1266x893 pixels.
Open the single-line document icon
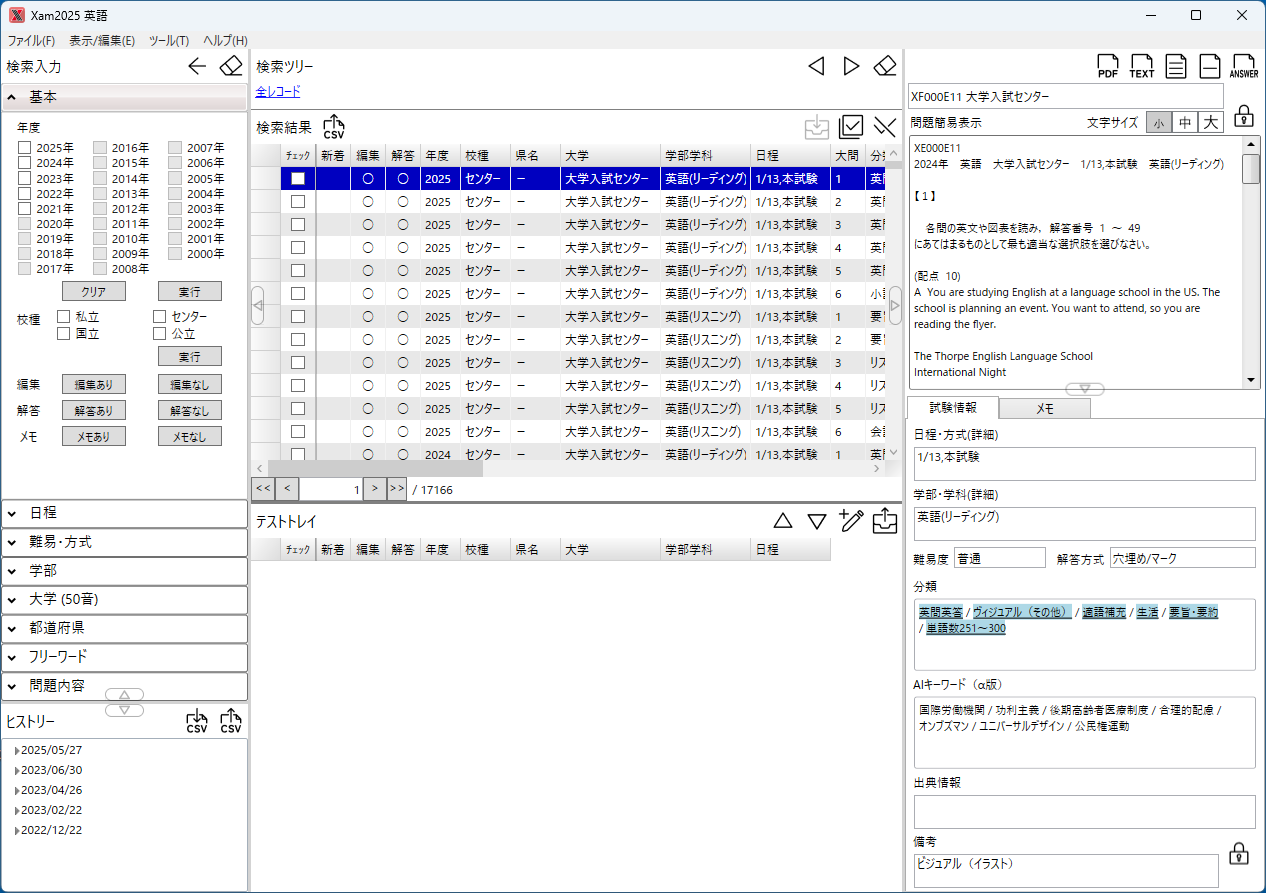(x=1210, y=67)
